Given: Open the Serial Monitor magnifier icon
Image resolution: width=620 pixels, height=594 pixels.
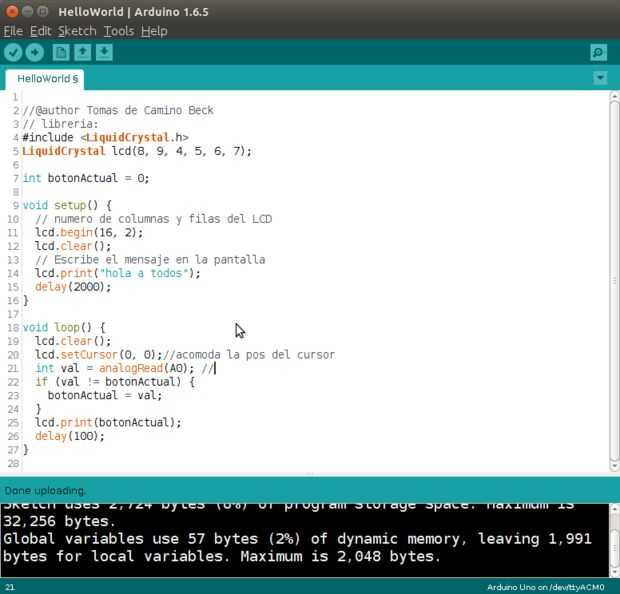Looking at the screenshot, I should tap(599, 52).
